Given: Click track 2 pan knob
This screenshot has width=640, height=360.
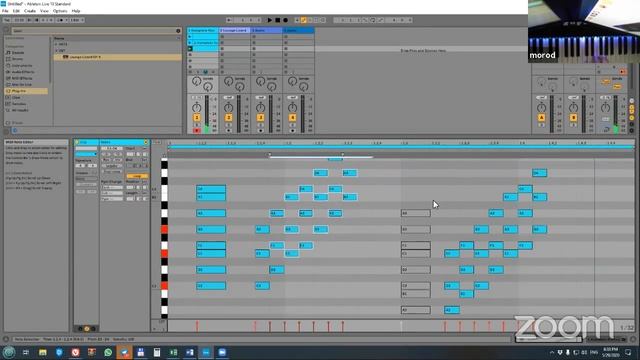Looking at the screenshot, I should (x=229, y=108).
